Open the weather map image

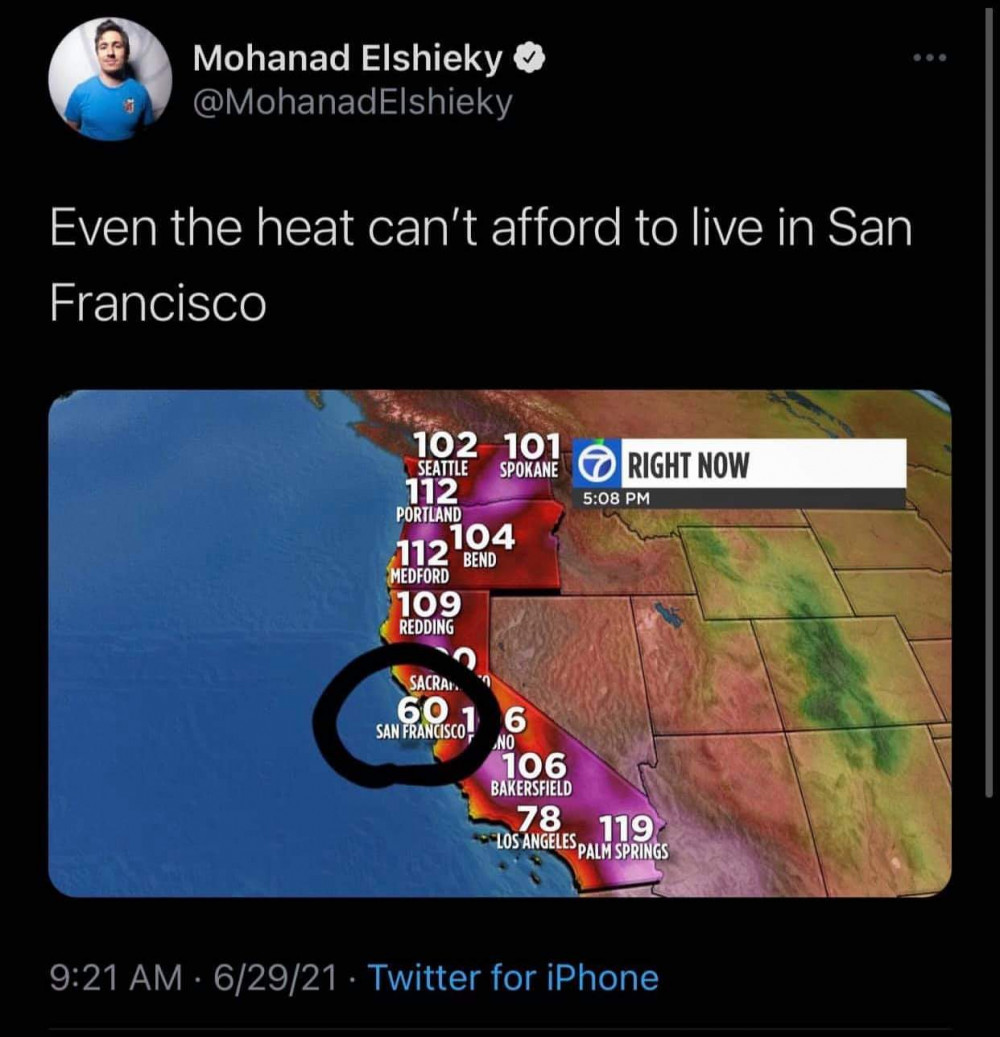(x=499, y=643)
